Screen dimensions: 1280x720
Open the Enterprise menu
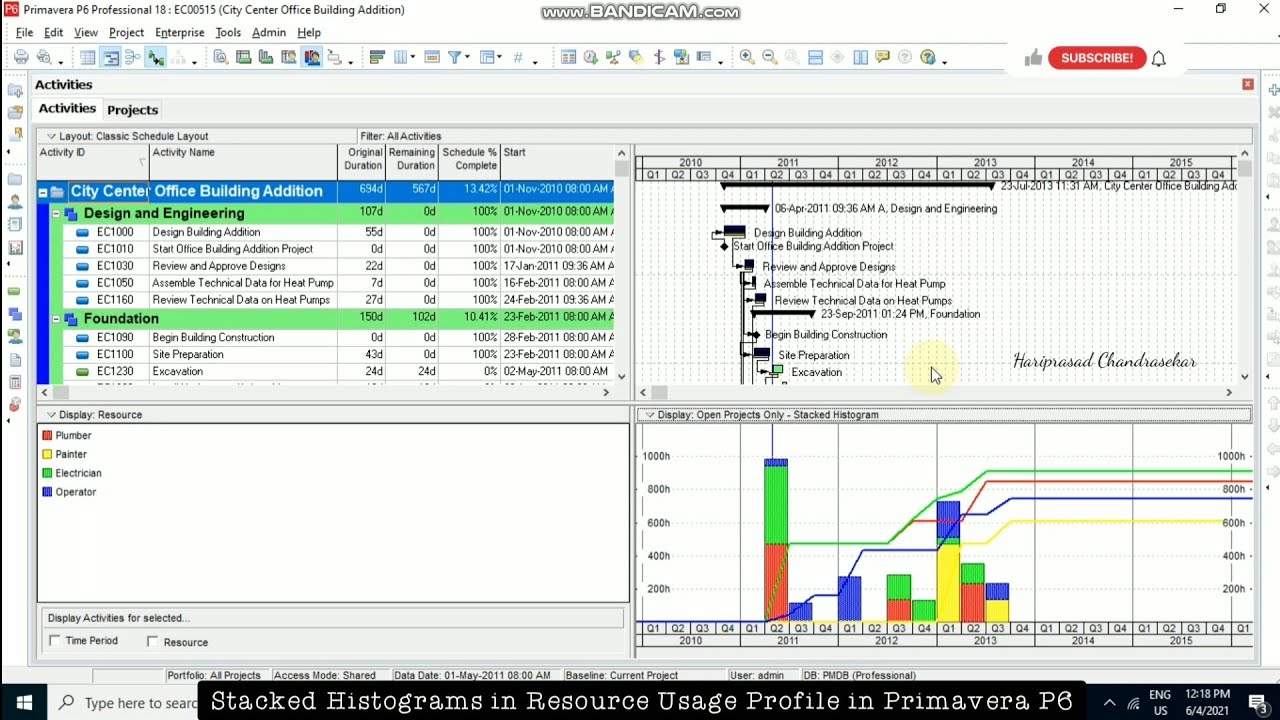[180, 32]
